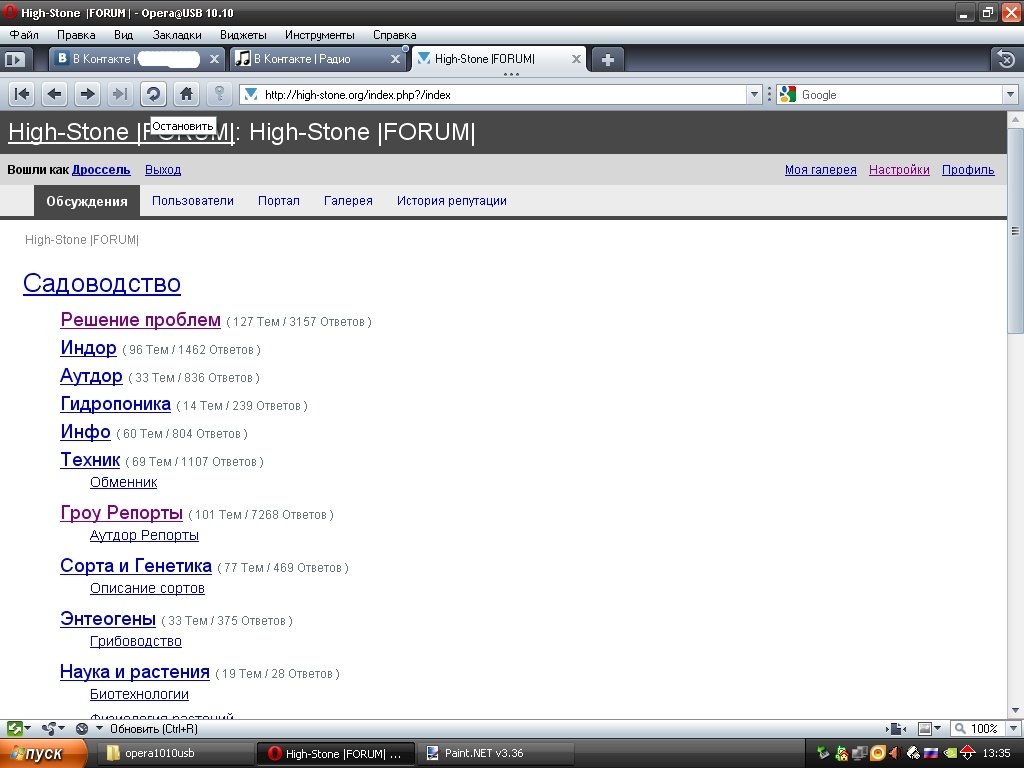Toggle fit-to-width page icon

(x=897, y=728)
